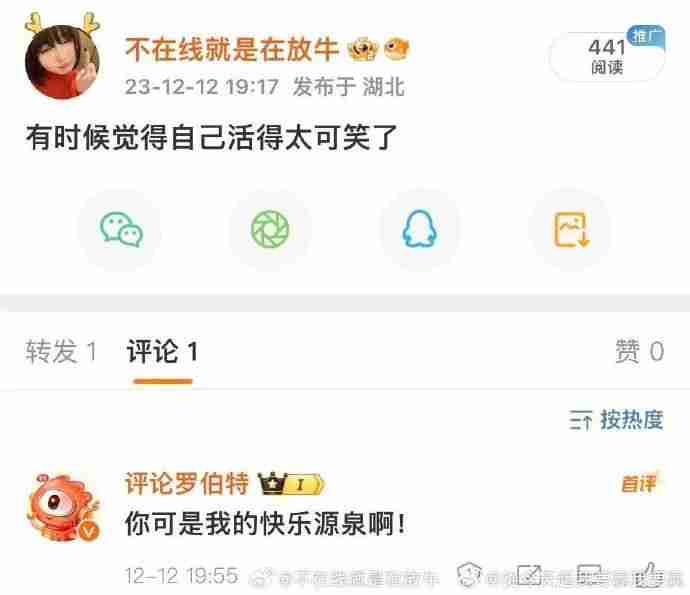Open profile of 不在线就是在放牛
The height and width of the screenshot is (595, 690).
click(232, 48)
